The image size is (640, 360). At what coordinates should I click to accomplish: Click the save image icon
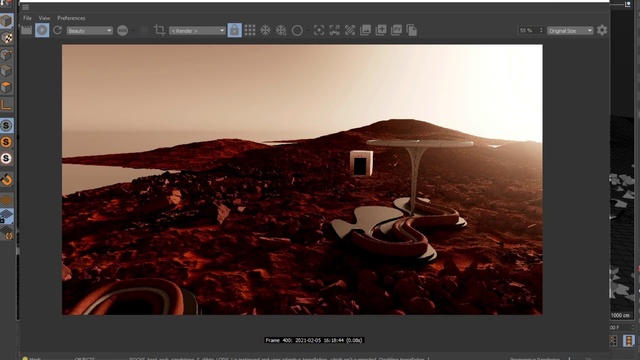(365, 30)
